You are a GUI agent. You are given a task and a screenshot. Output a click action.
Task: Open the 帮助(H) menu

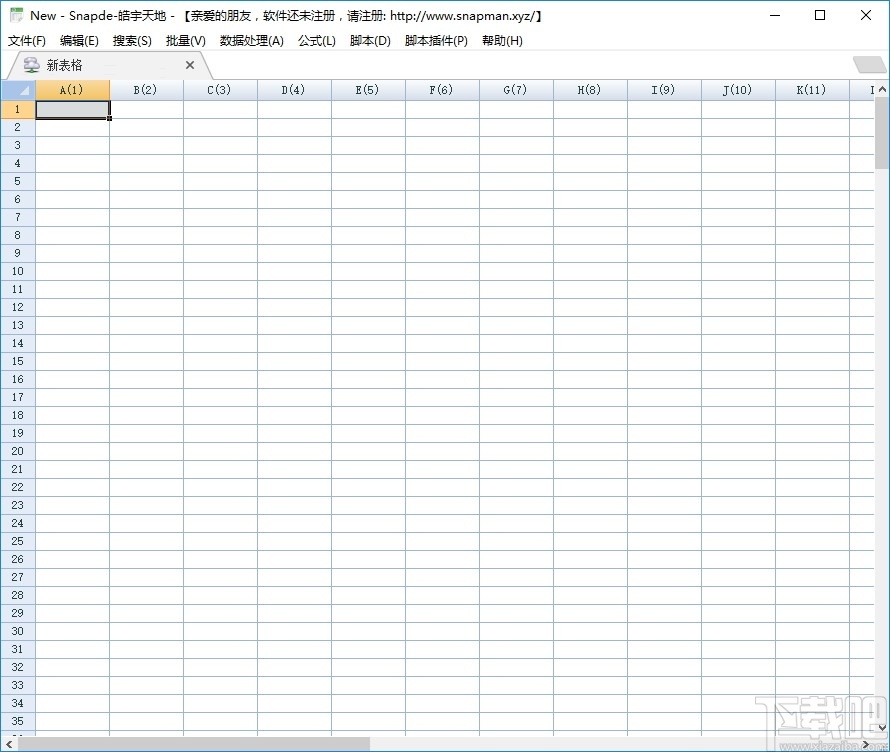pos(502,40)
